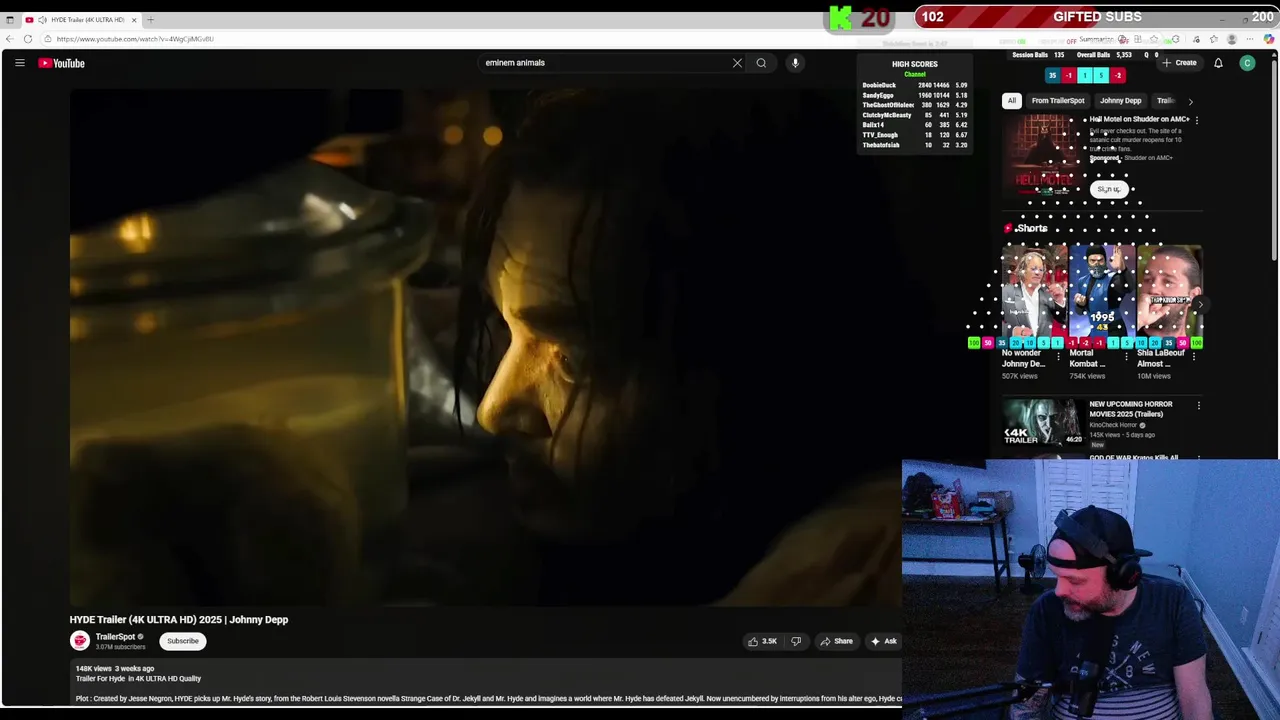Viewport: 1280px width, 720px height.
Task: Share the HYDE trailer video
Action: [837, 641]
